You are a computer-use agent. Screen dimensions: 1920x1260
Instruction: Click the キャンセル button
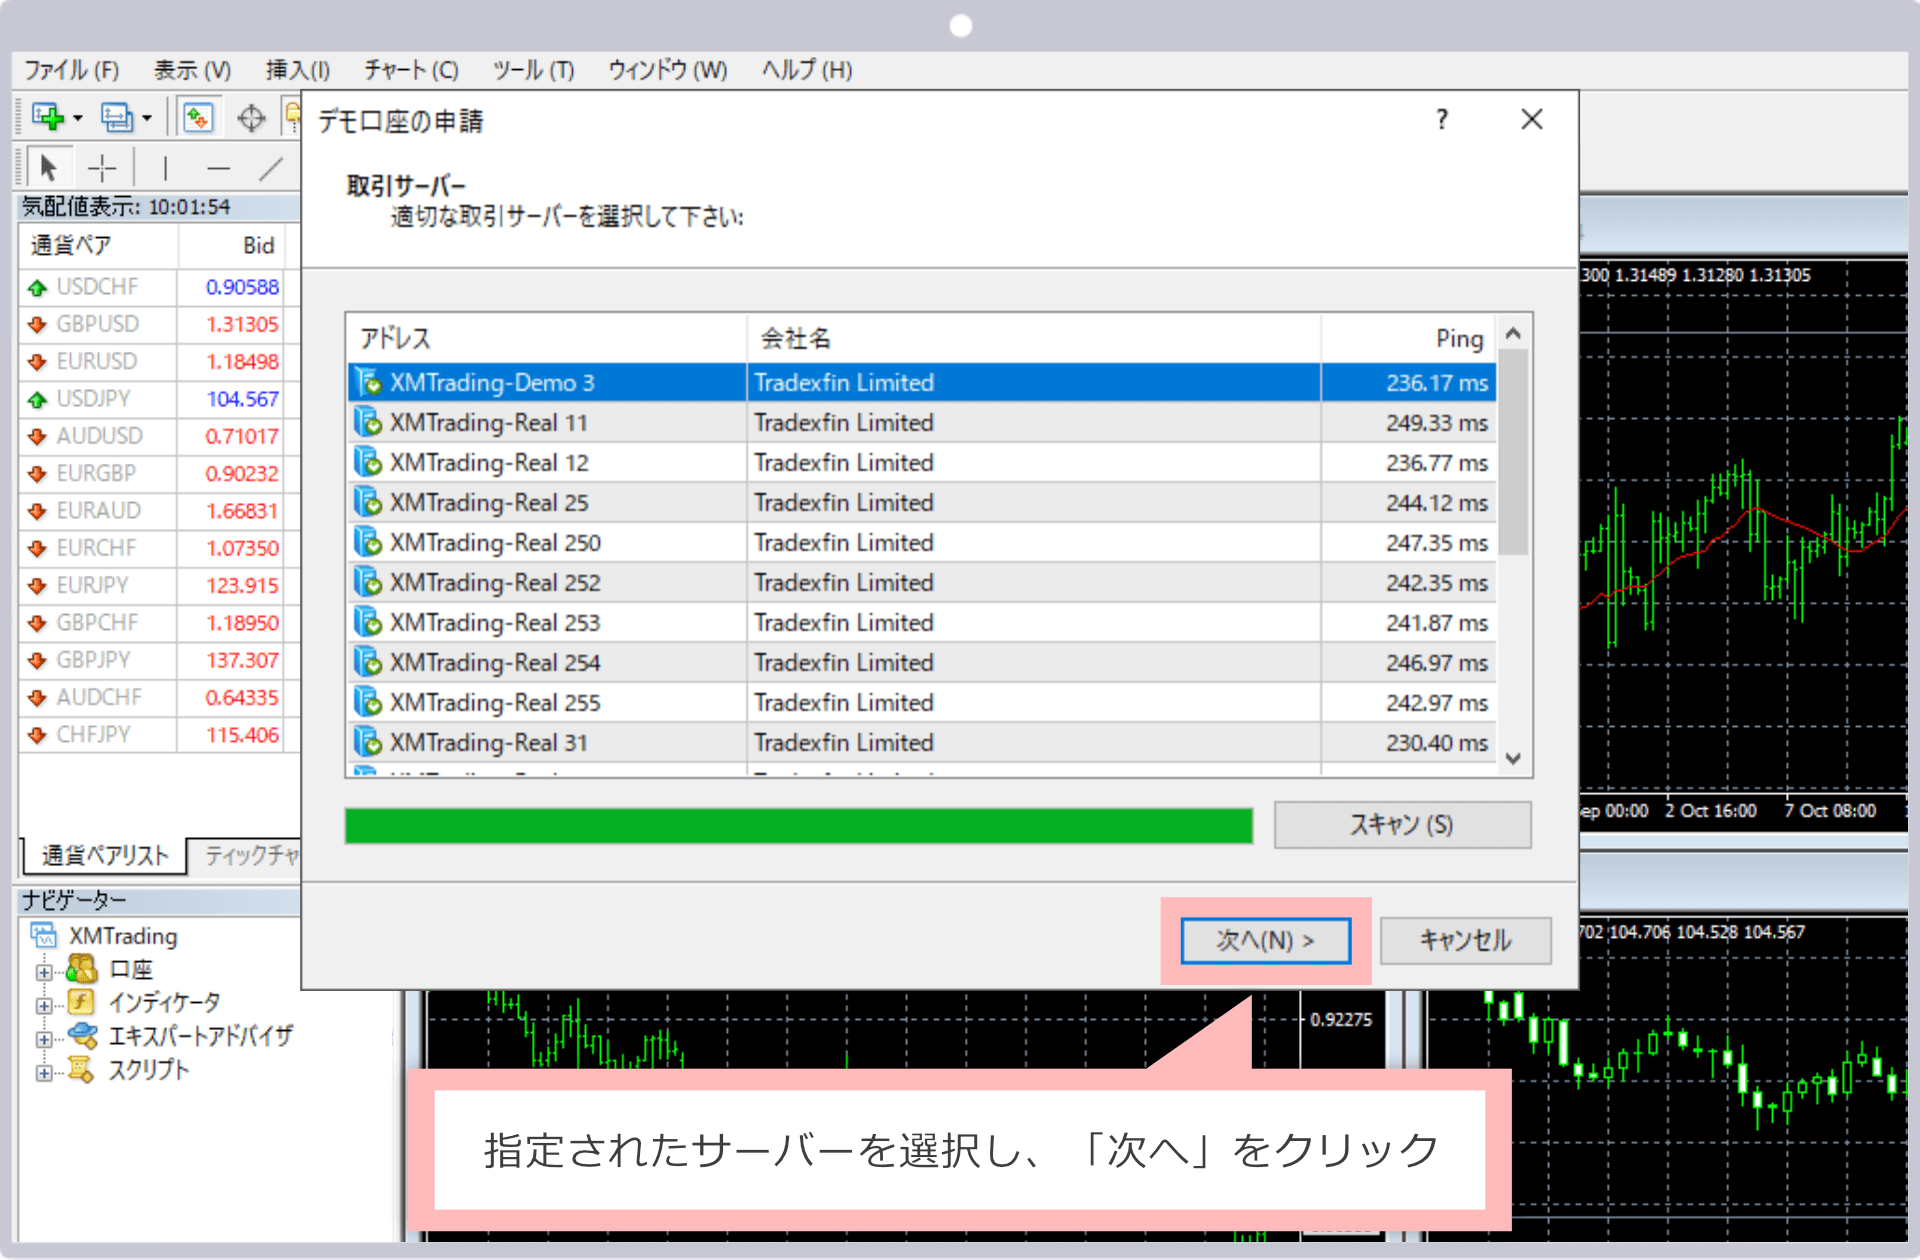tap(1465, 940)
